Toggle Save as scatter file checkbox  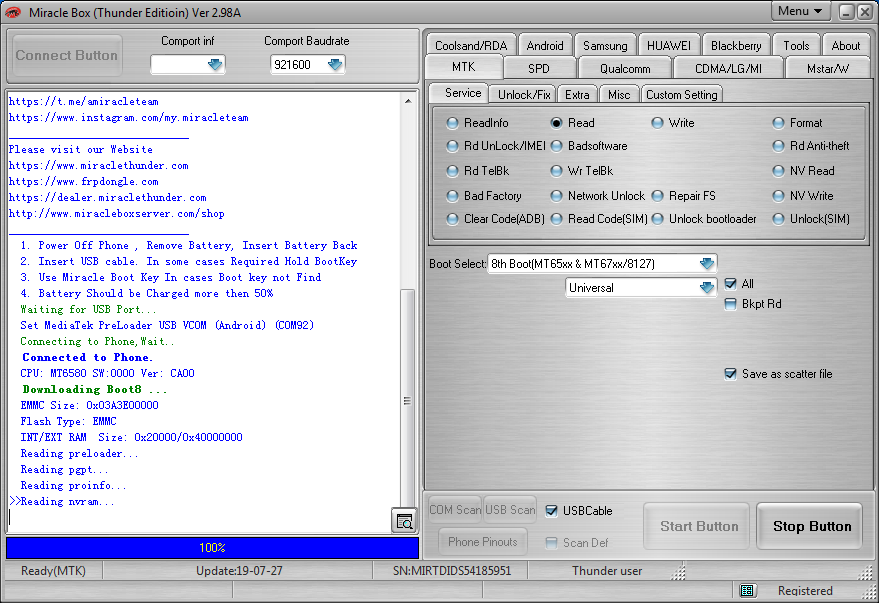pyautogui.click(x=730, y=374)
